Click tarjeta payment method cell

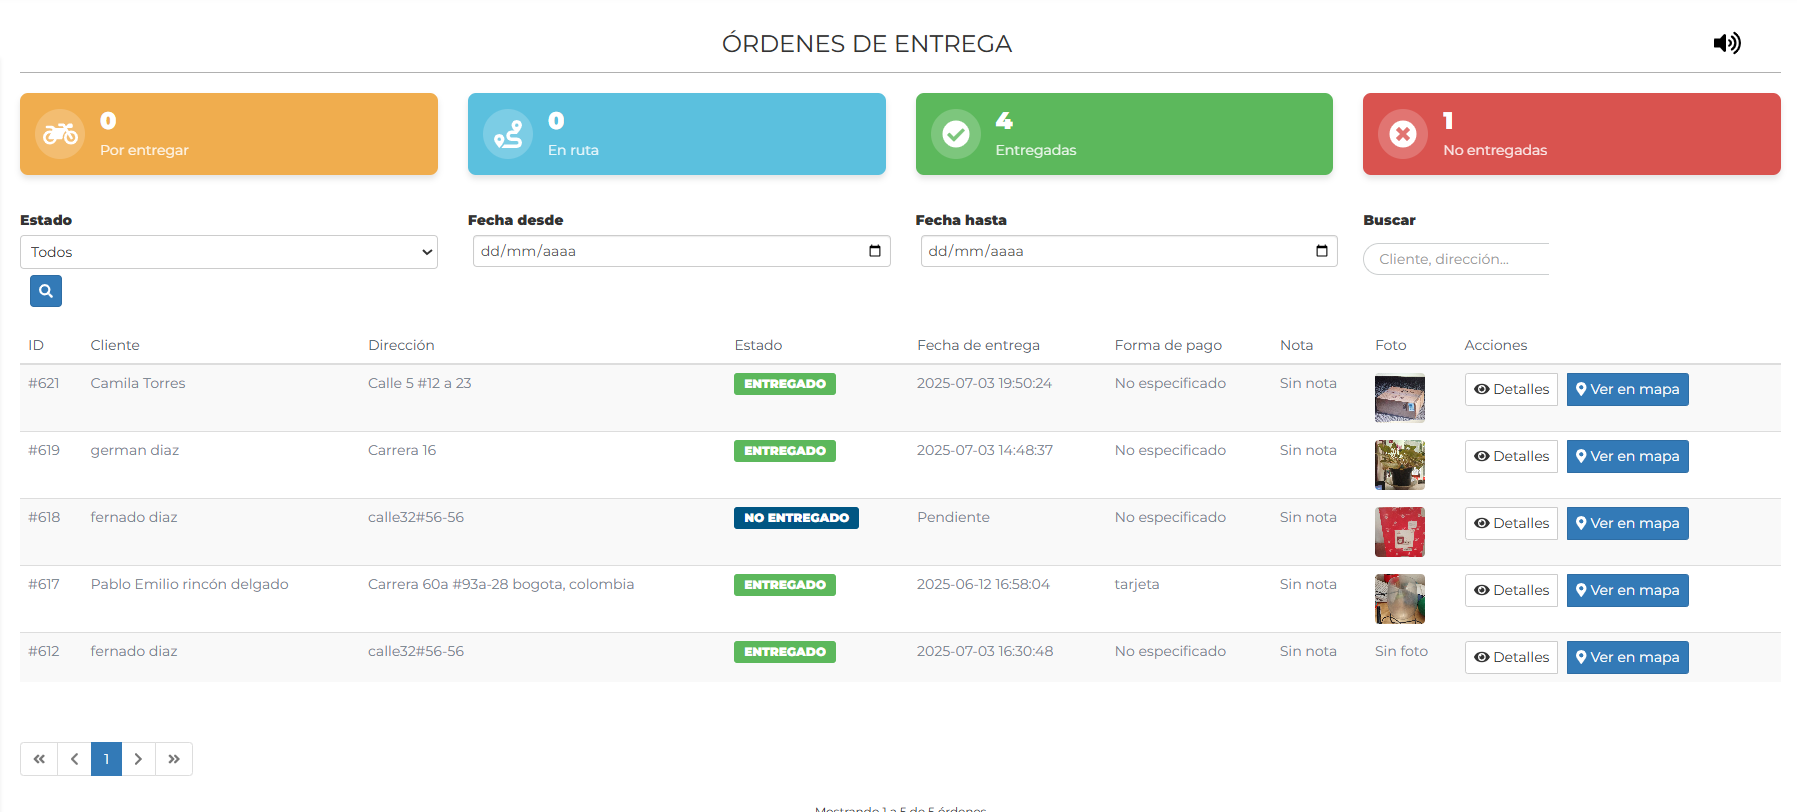(x=1137, y=584)
